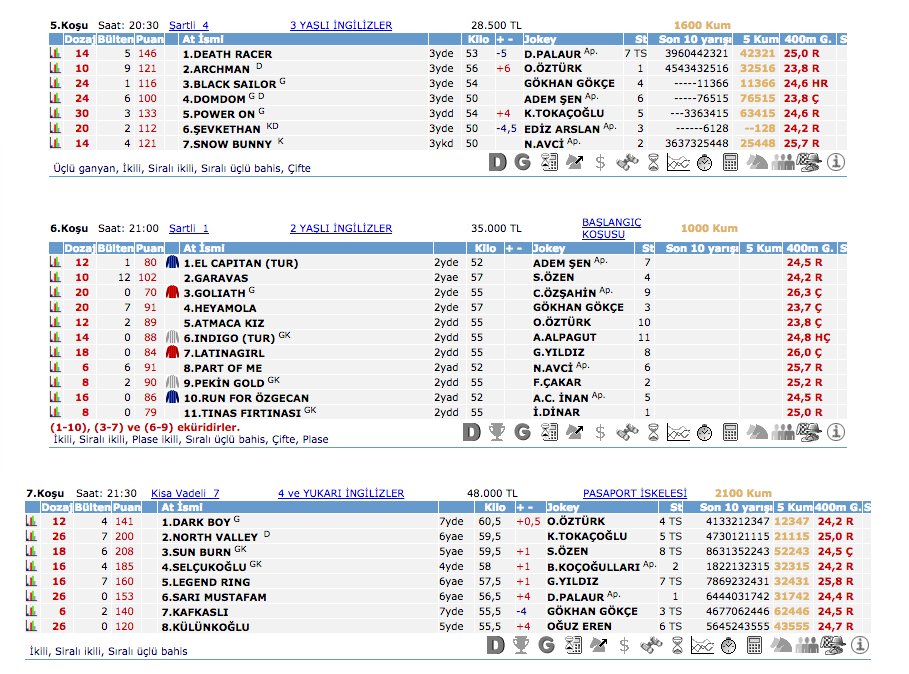The image size is (909, 674).
Task: Open the stopwatch icon in race 6 toolbar
Action: pyautogui.click(x=705, y=432)
